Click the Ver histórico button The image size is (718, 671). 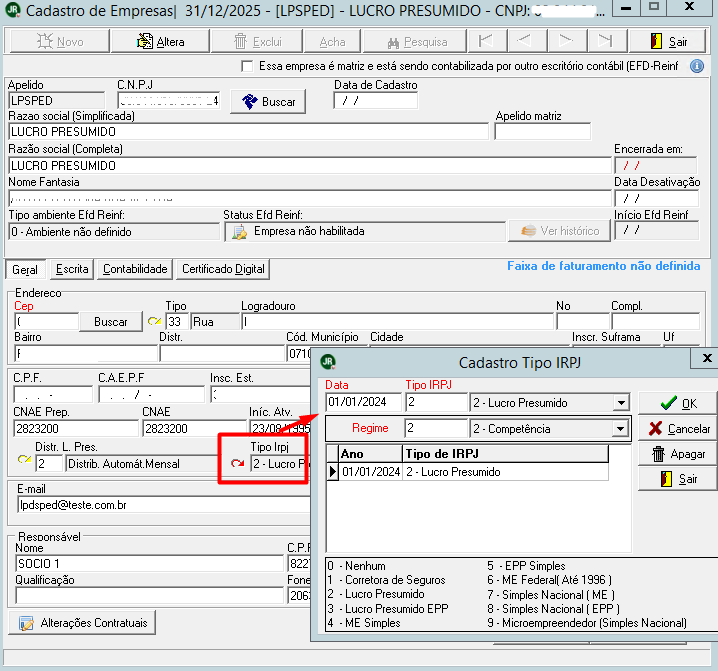pos(560,231)
